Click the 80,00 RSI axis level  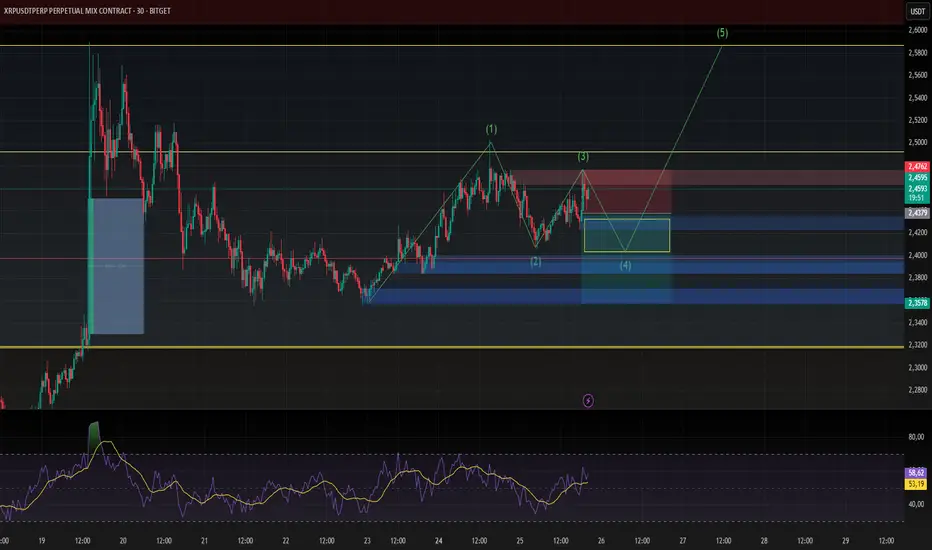pyautogui.click(x=916, y=437)
